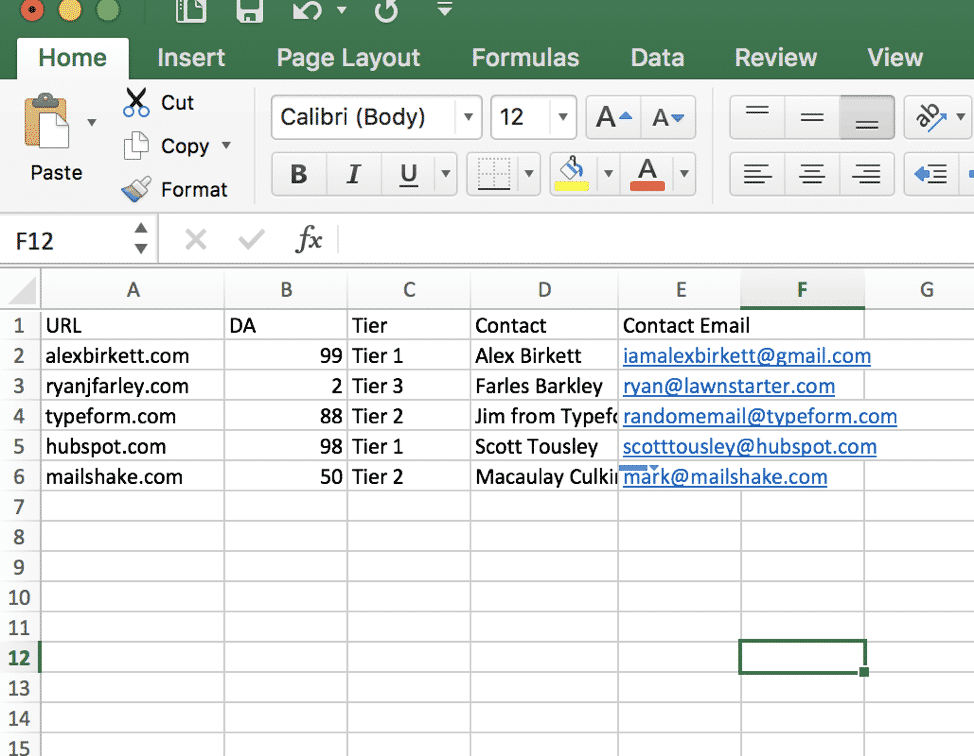The height and width of the screenshot is (756, 974).
Task: Click the Name Box stepper arrows
Action: point(141,239)
